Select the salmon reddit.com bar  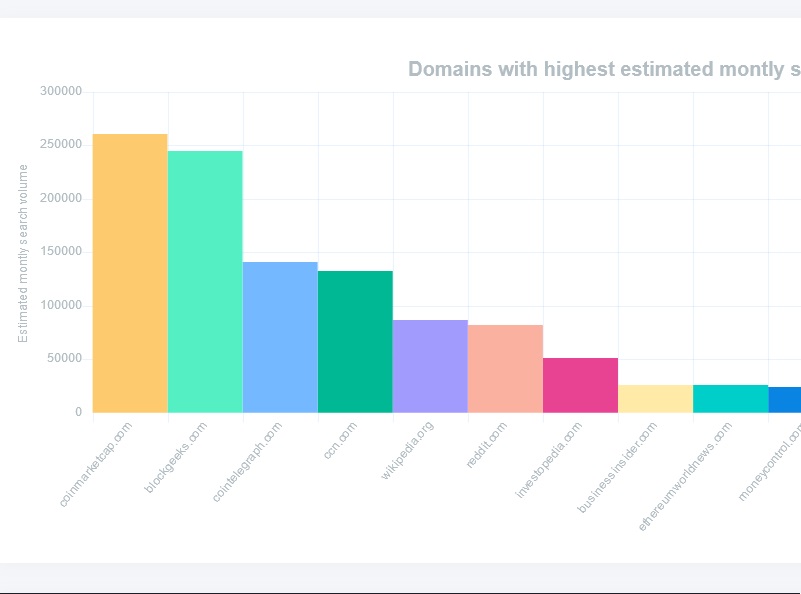click(x=506, y=369)
